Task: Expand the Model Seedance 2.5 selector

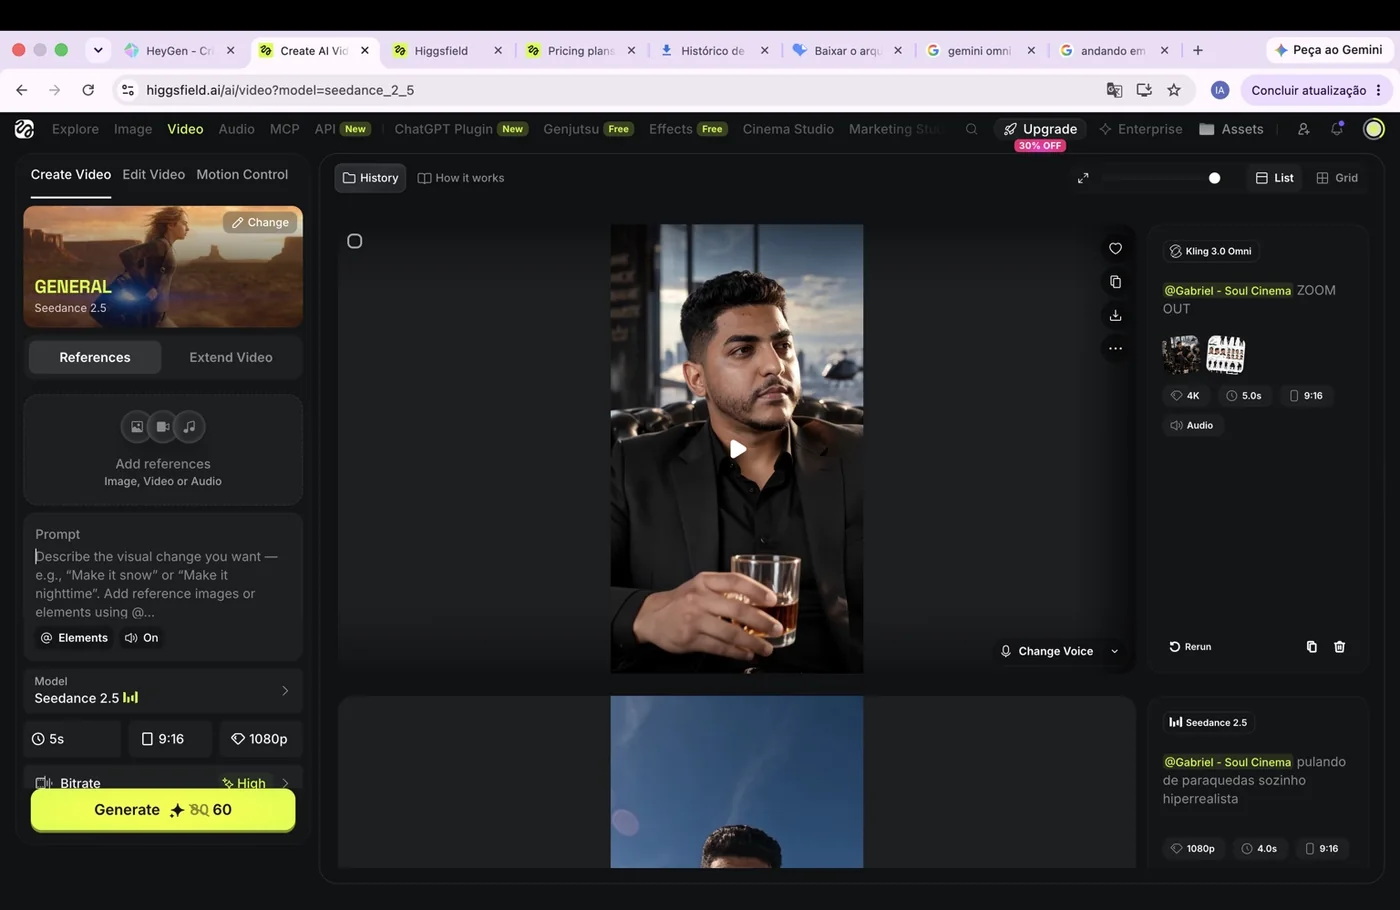Action: (x=163, y=690)
